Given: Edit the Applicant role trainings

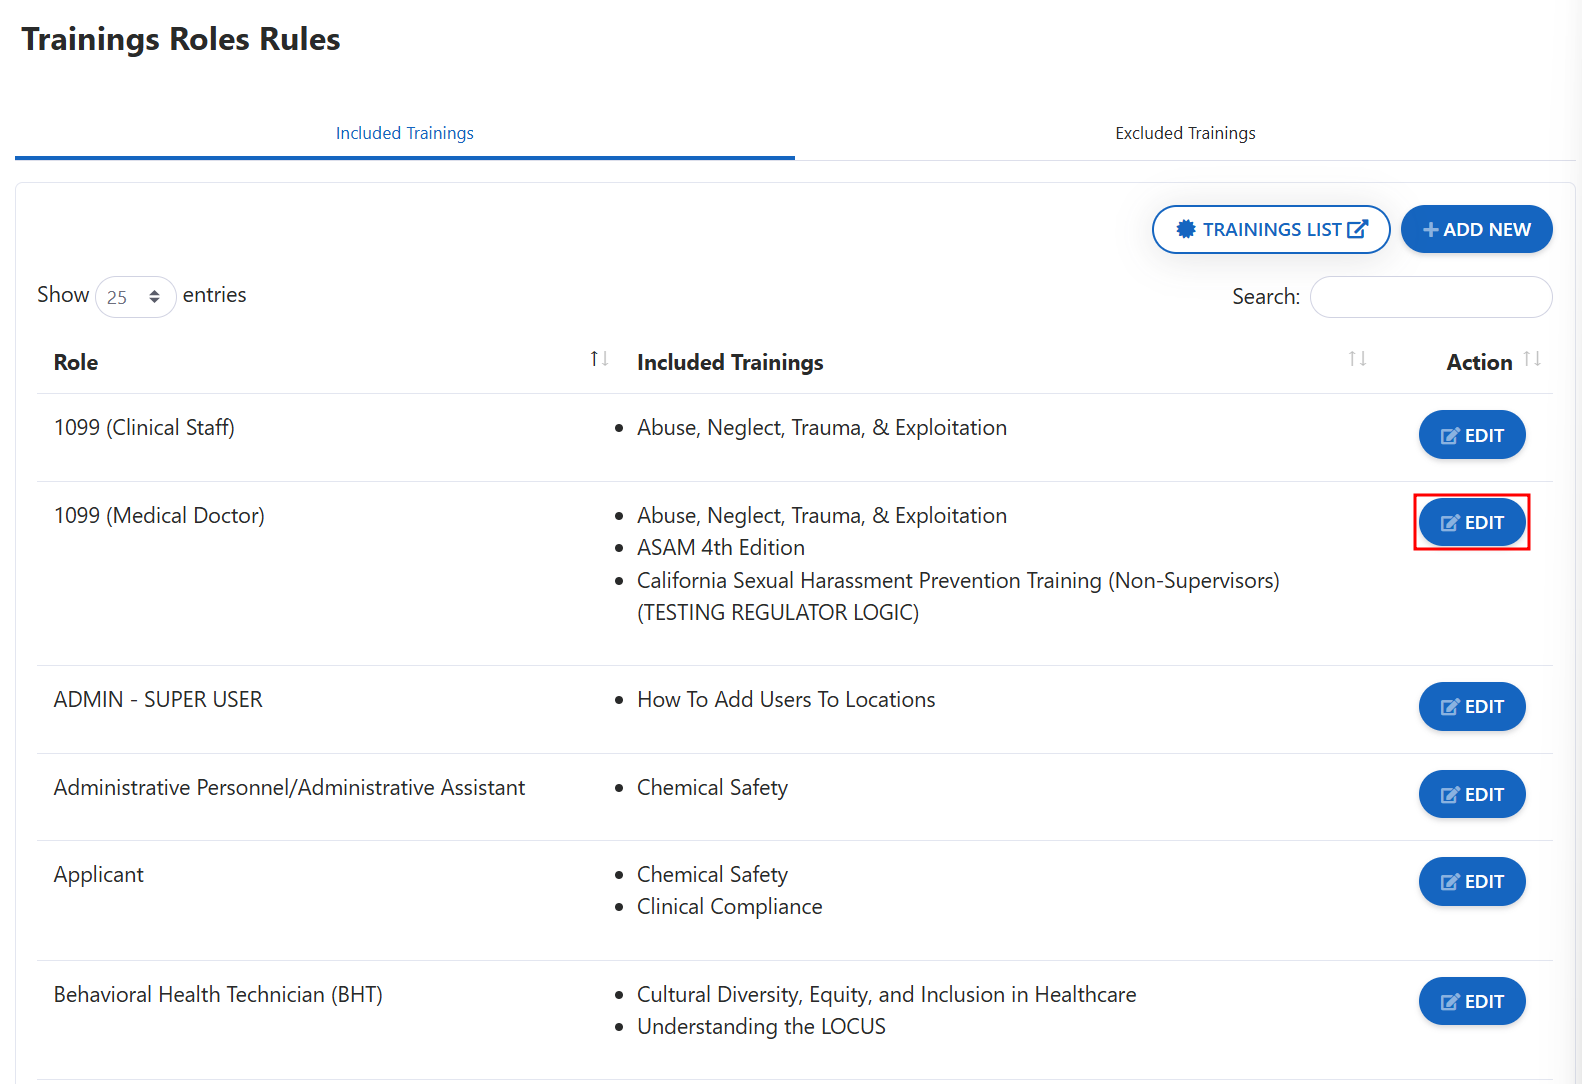Looking at the screenshot, I should pyautogui.click(x=1471, y=881).
